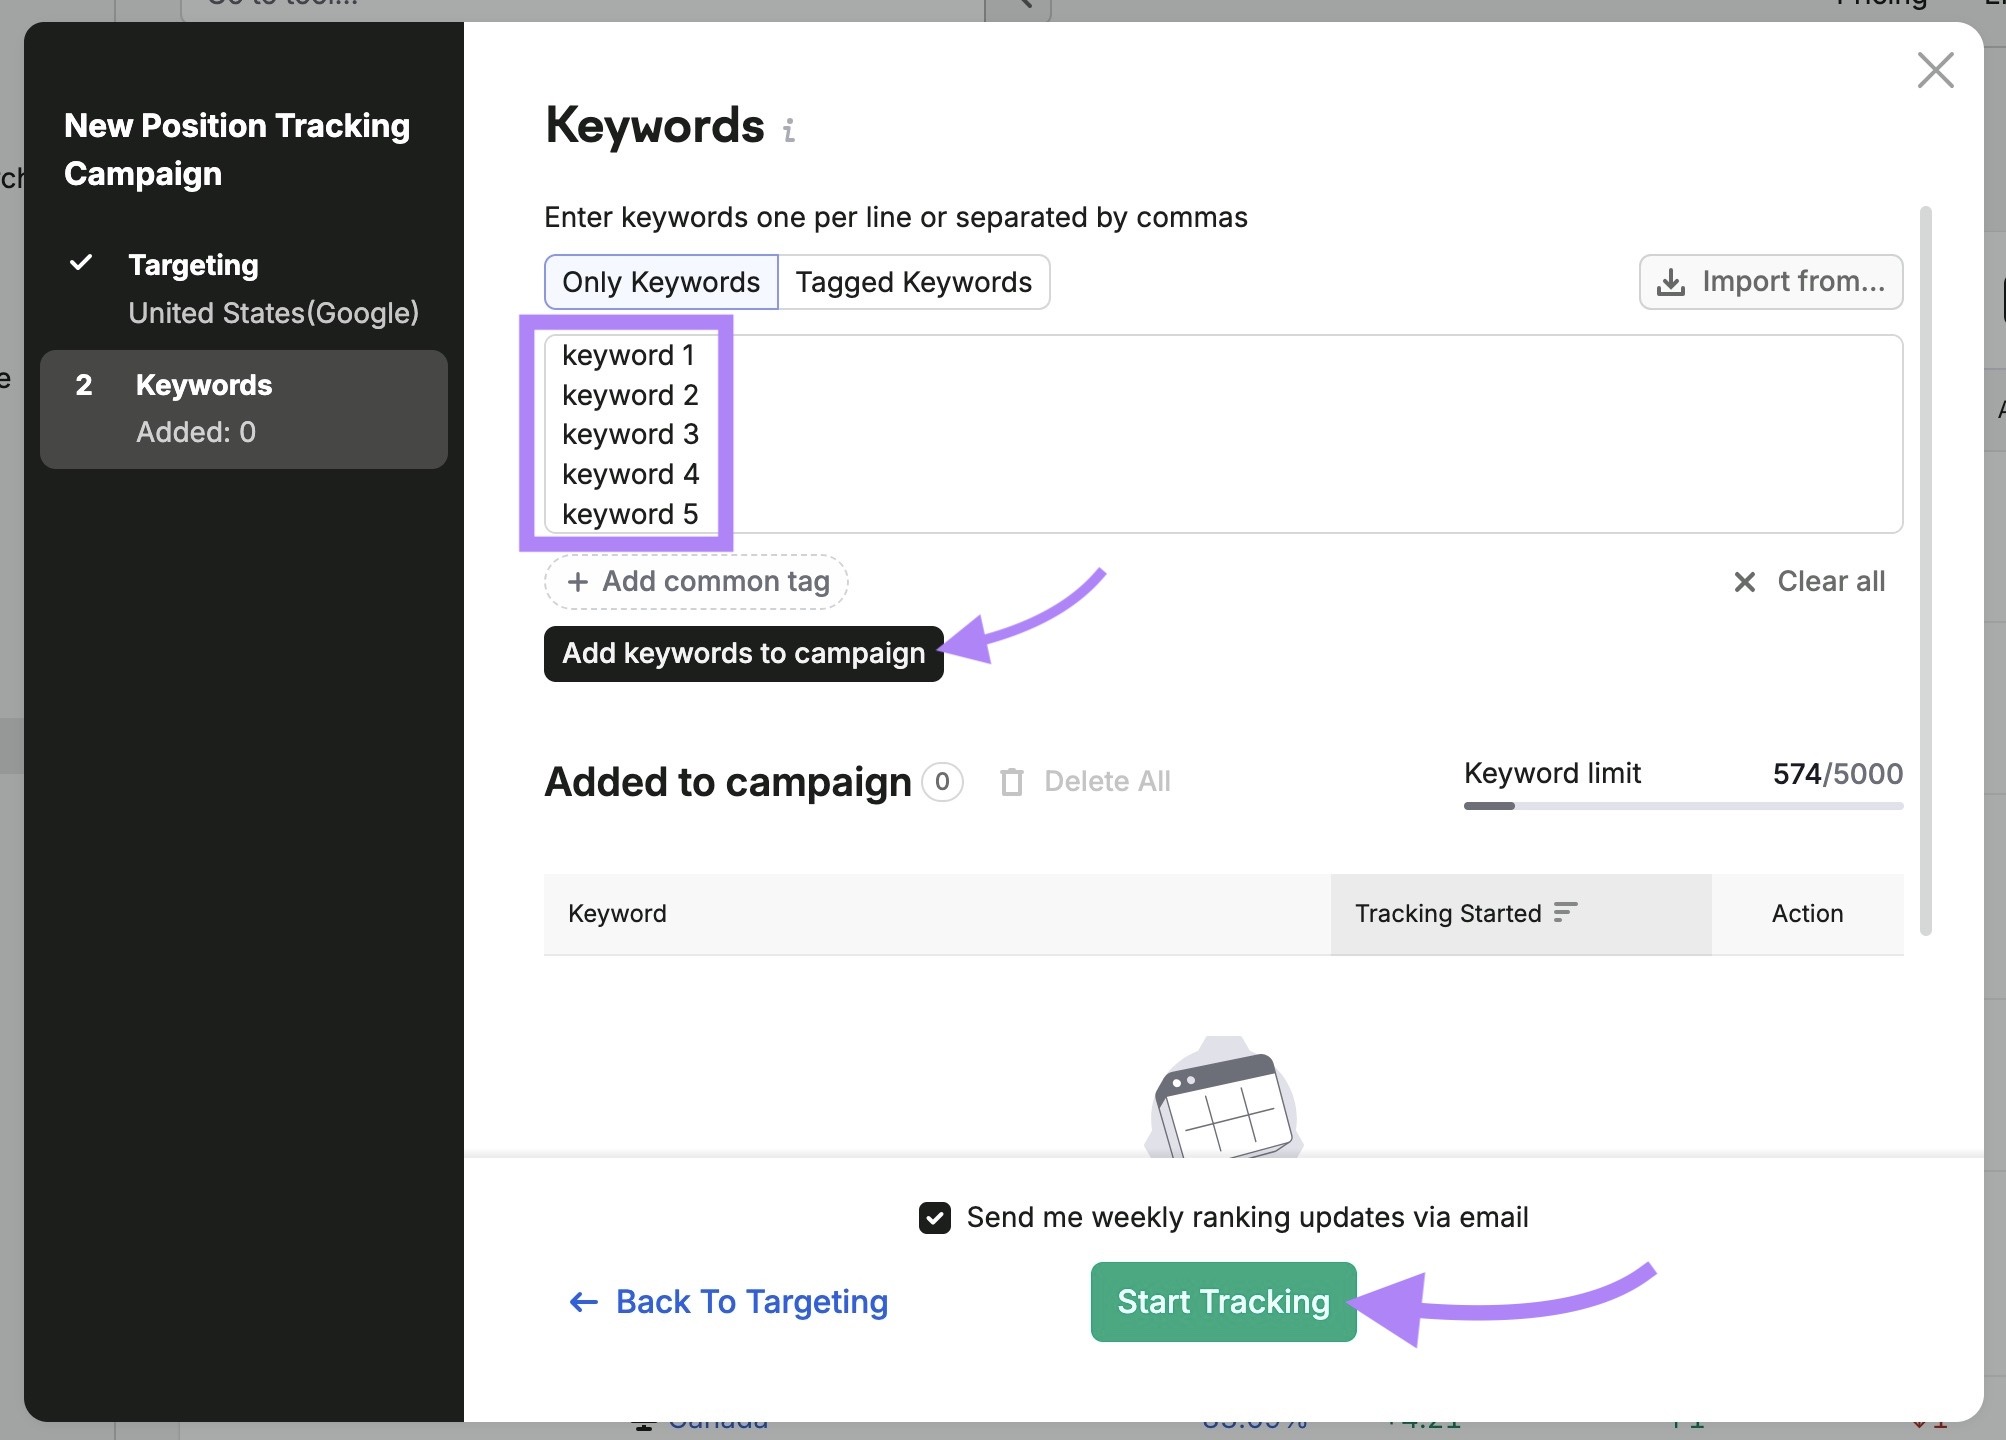This screenshot has width=2006, height=1440.
Task: Toggle weekly ranking updates email checkbox
Action: coord(935,1218)
